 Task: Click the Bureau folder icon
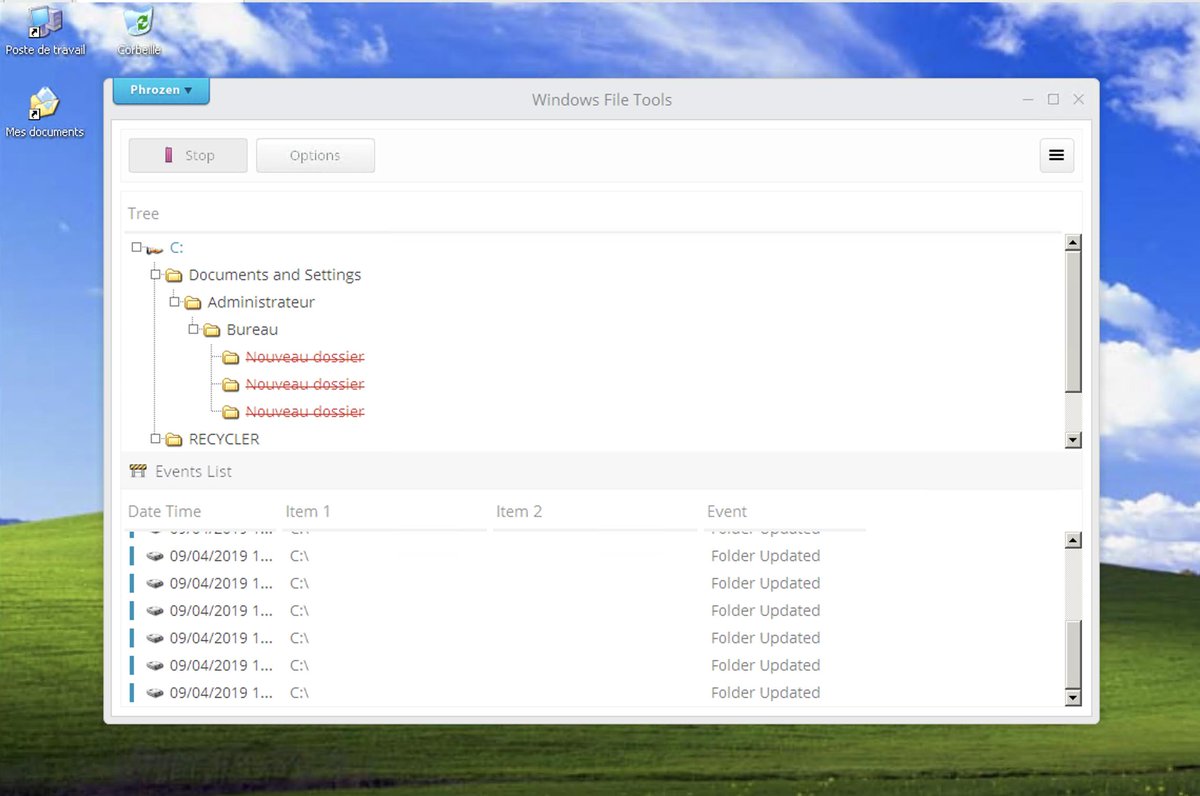pos(212,330)
